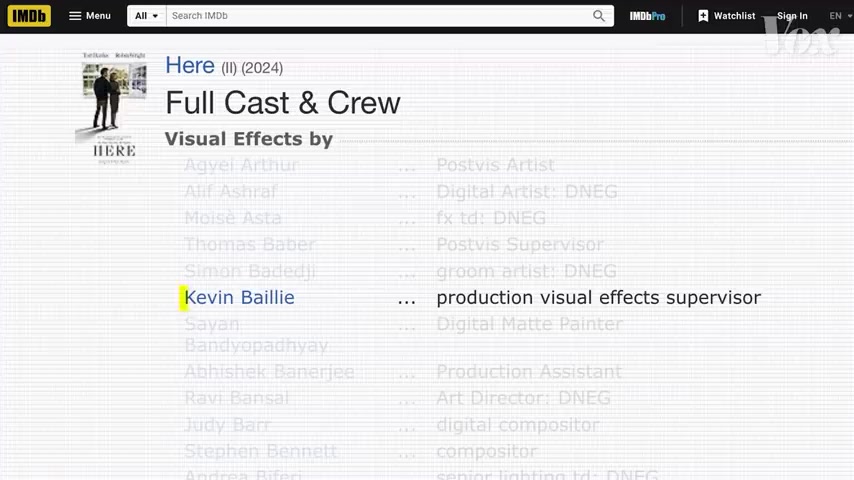
Task: Open Stephen Bennett's profile link
Action: pyautogui.click(x=261, y=451)
